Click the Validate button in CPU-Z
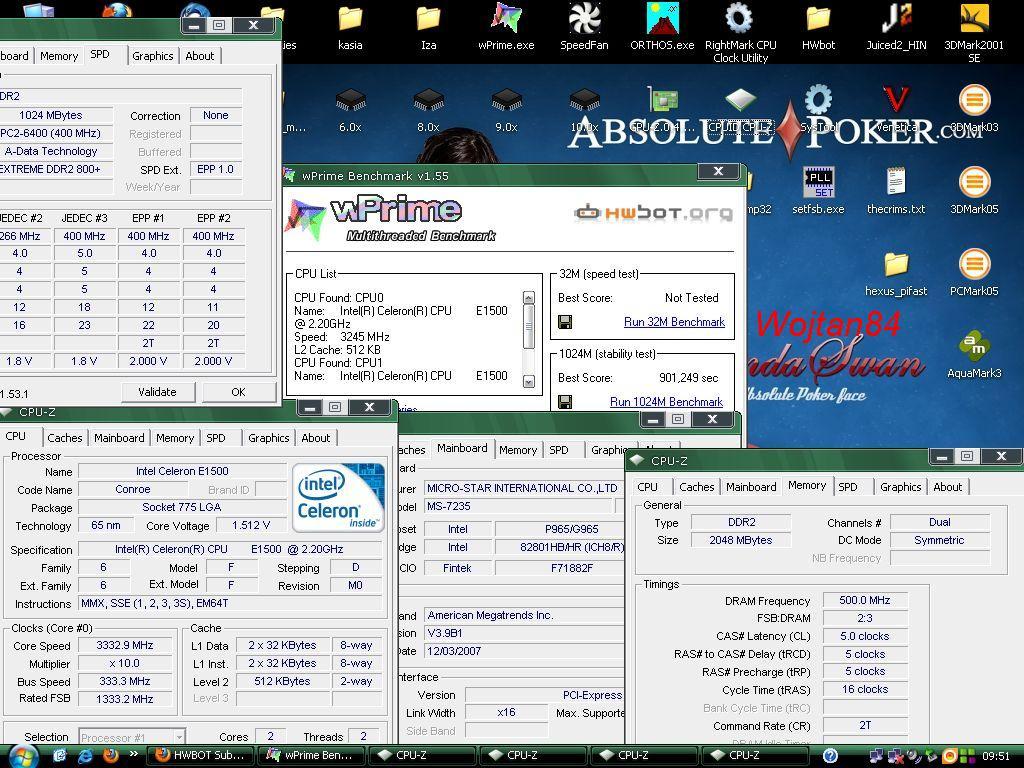 [157, 392]
